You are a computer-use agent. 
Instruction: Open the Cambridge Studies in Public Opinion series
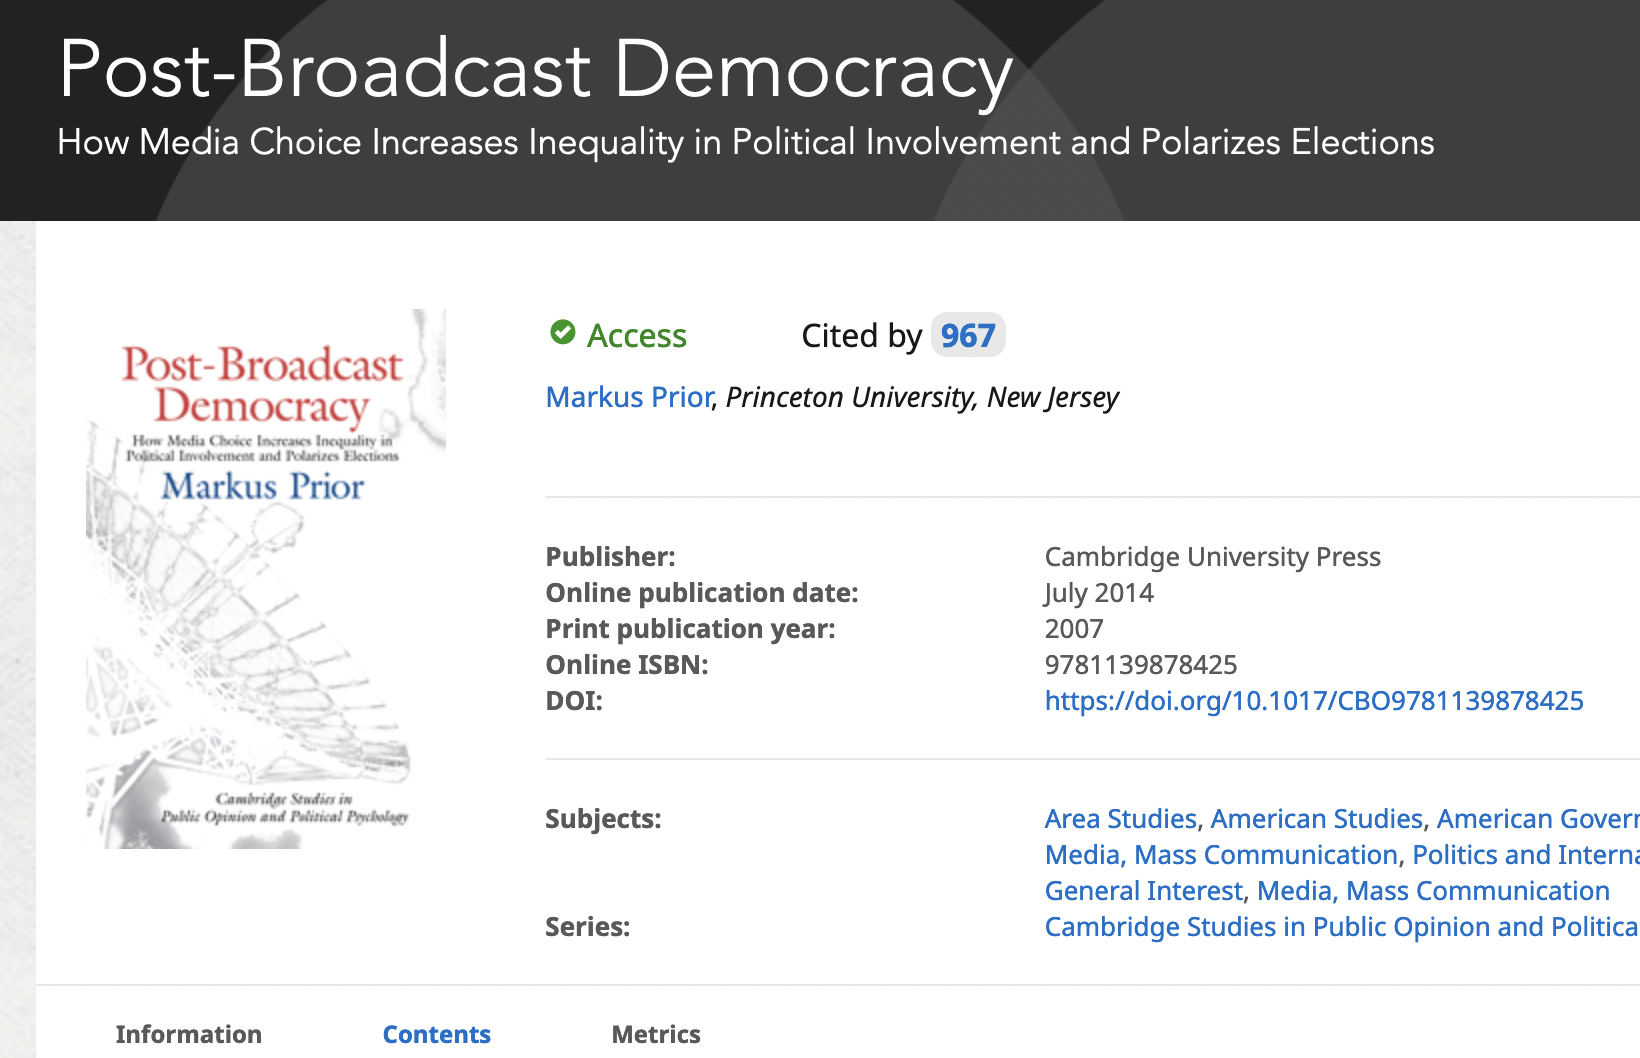click(1340, 927)
